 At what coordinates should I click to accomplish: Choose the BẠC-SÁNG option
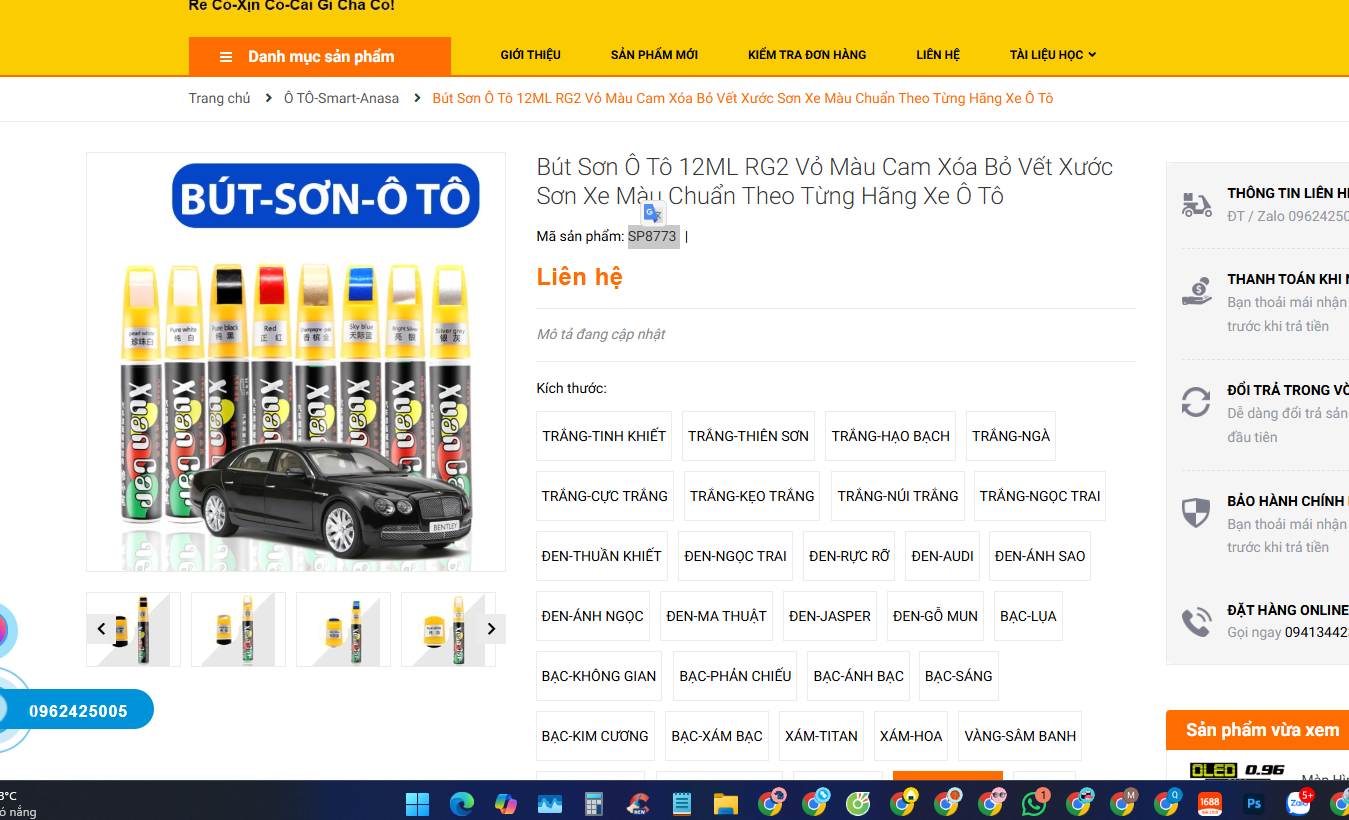tap(959, 676)
